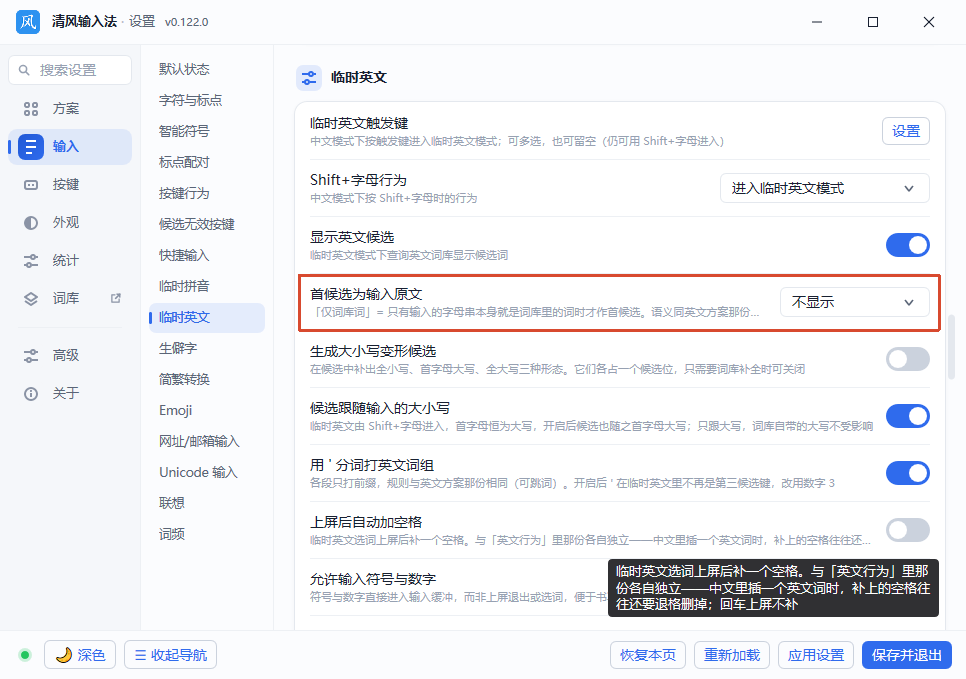Screen dimensions: 966x679
Task: Focus the 搜索设置 search field
Action: 70,70
